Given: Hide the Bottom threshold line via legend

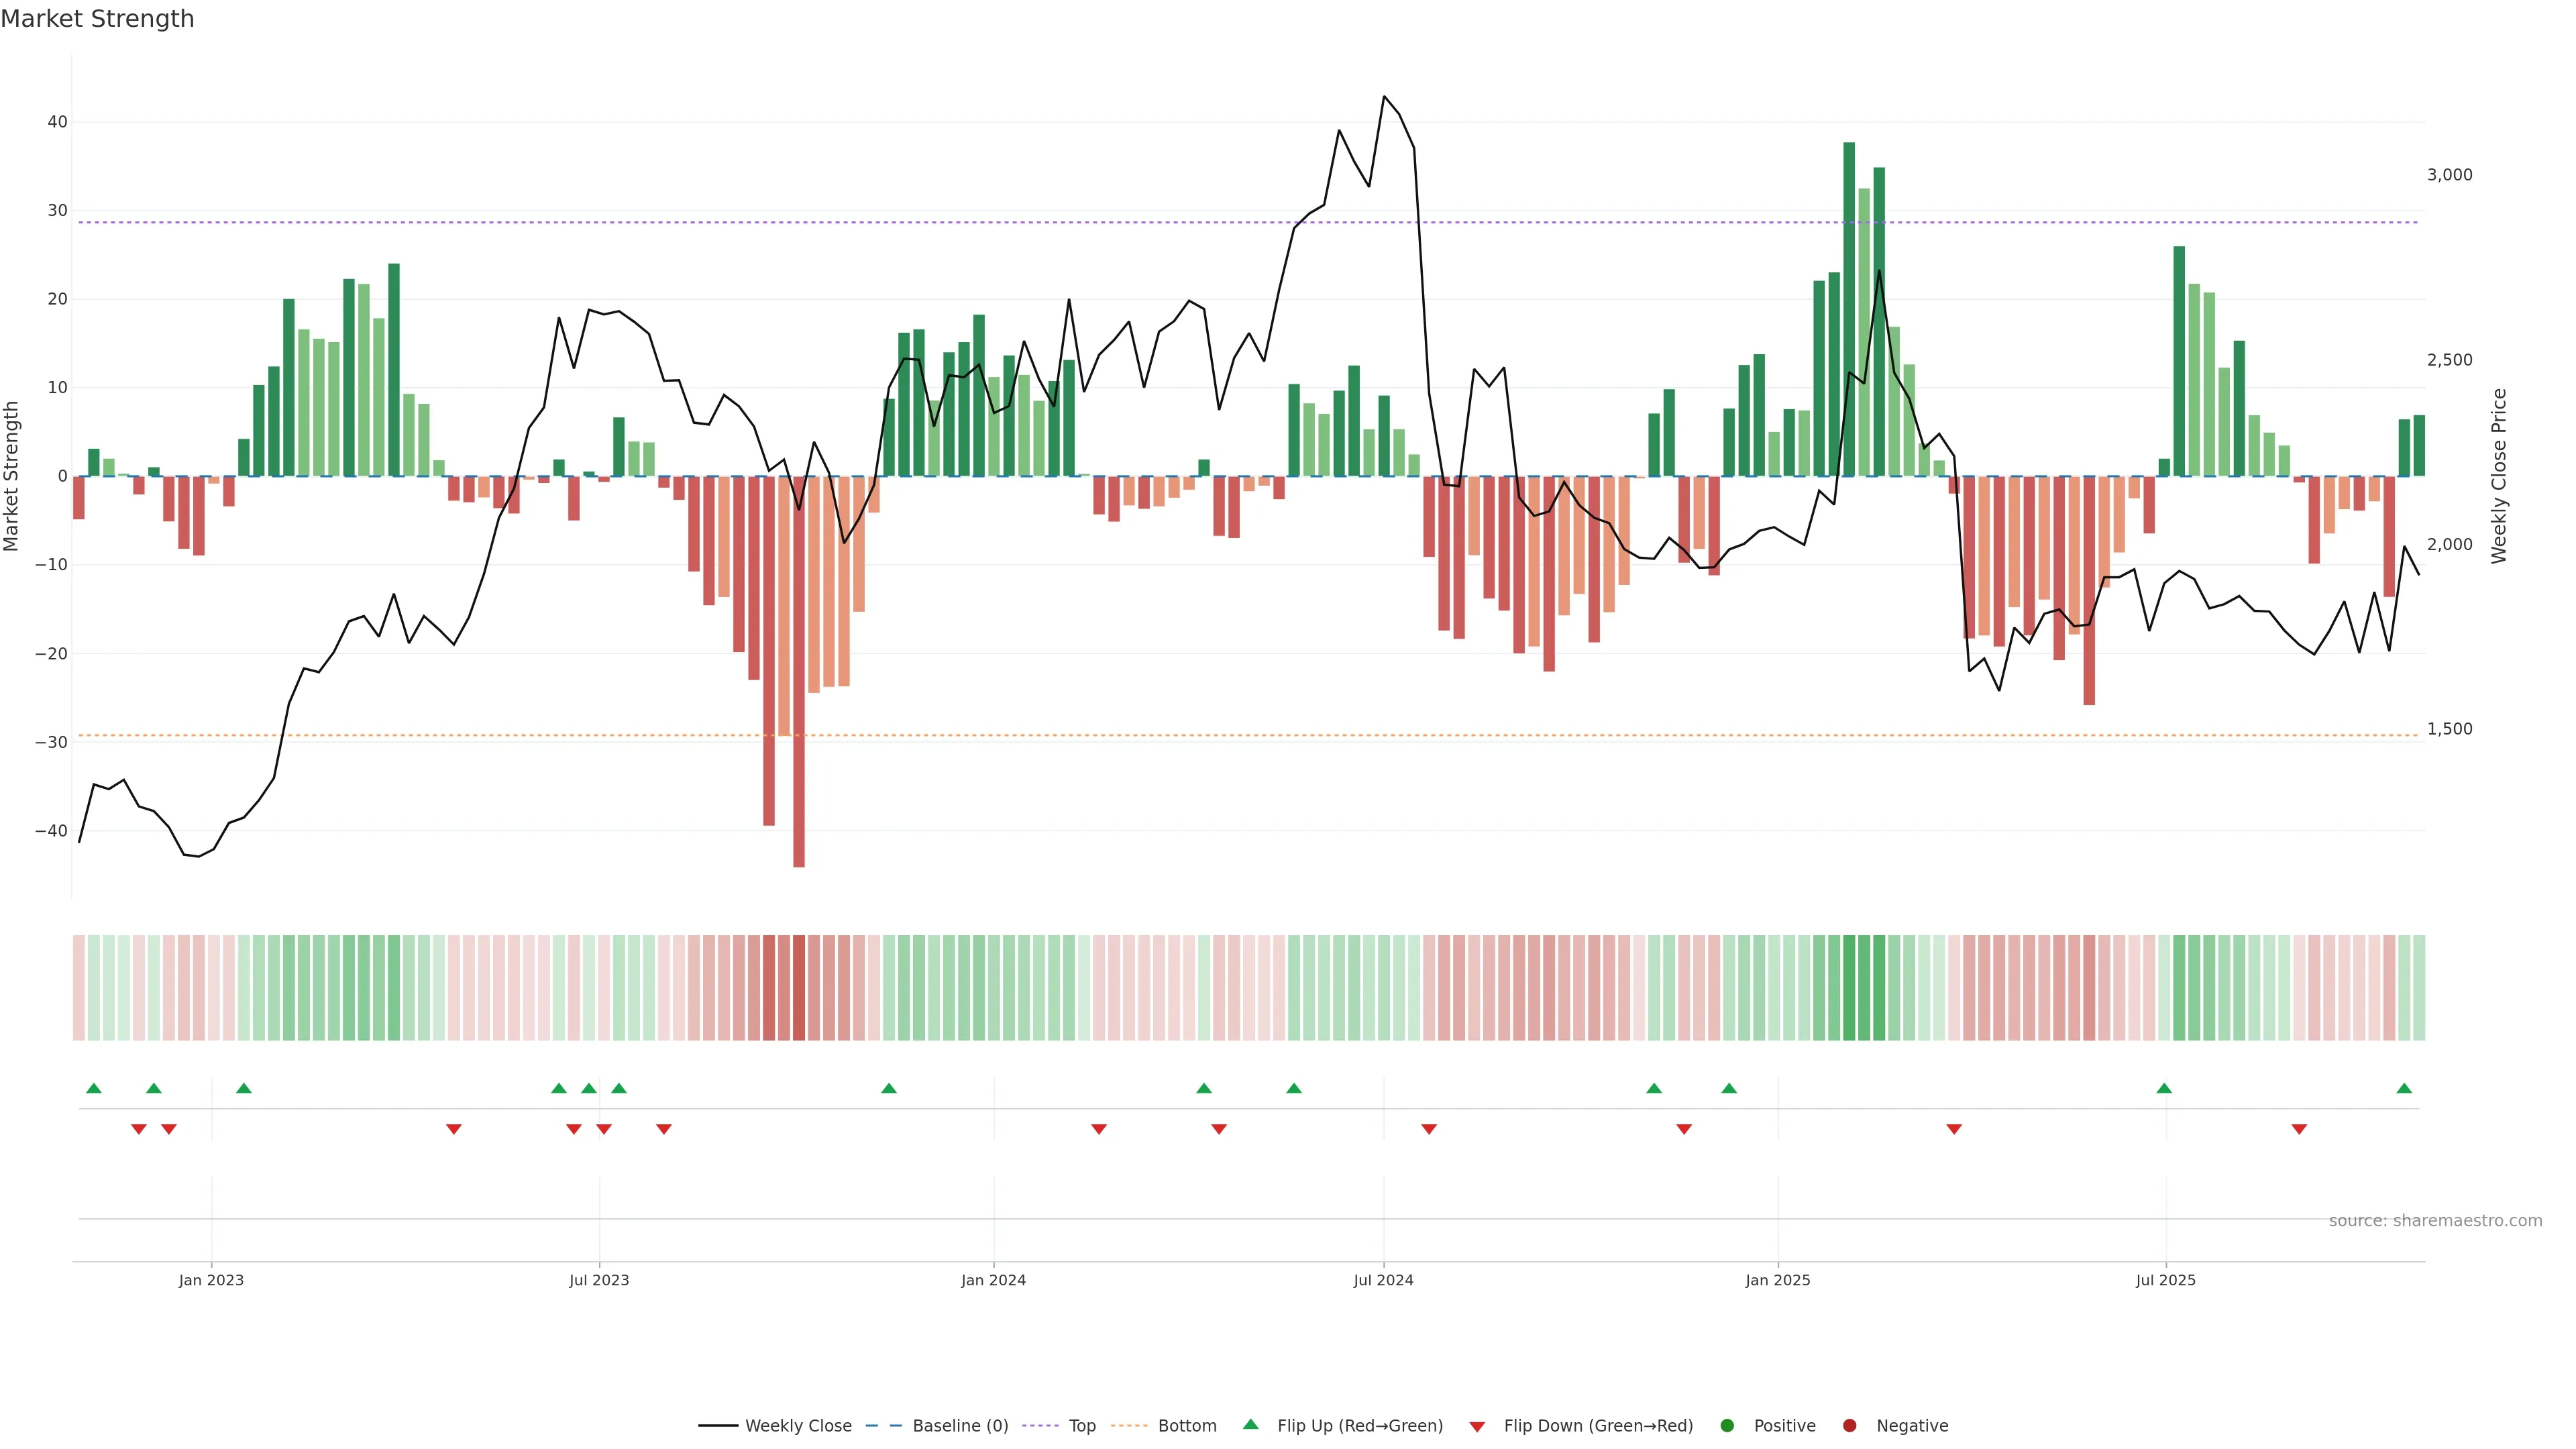Looking at the screenshot, I should click(x=1186, y=1426).
